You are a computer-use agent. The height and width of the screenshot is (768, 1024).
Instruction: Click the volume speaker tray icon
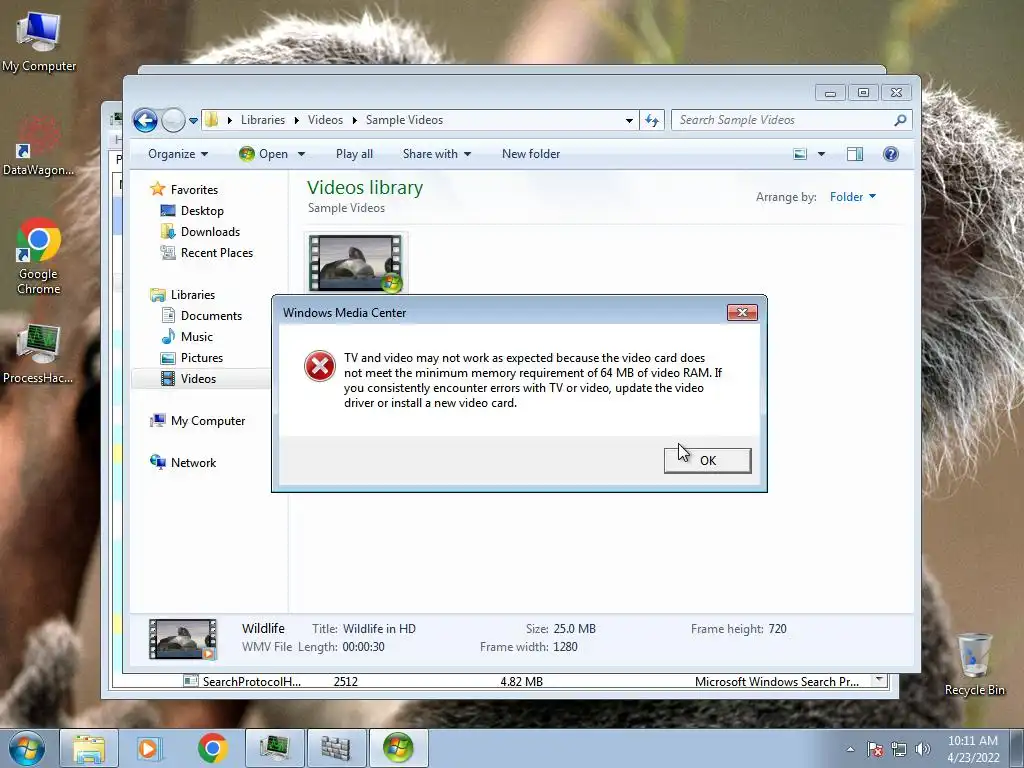[922, 749]
